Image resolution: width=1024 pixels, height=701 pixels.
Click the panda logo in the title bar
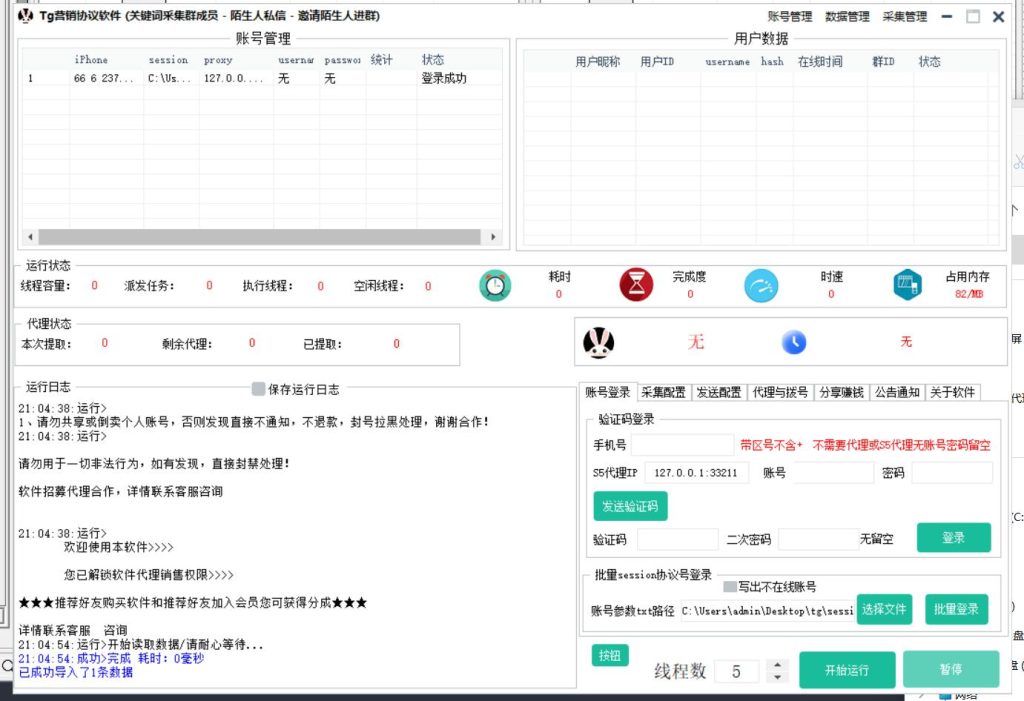(x=25, y=16)
